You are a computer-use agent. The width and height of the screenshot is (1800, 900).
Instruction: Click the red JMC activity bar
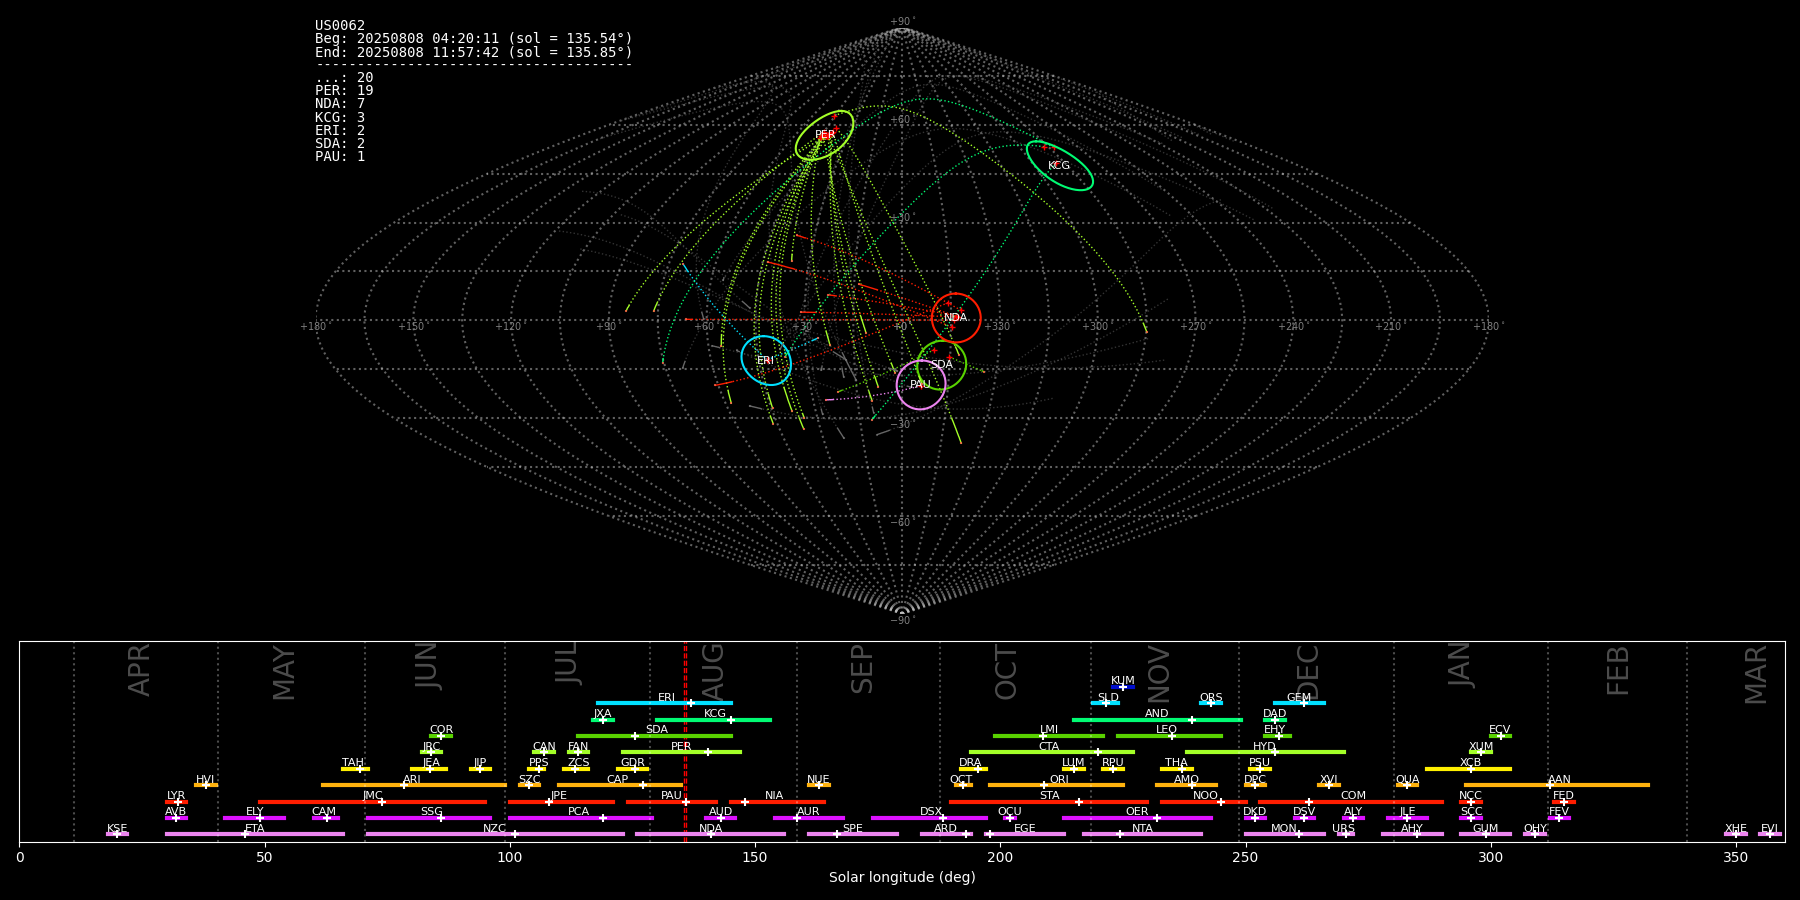[372, 802]
